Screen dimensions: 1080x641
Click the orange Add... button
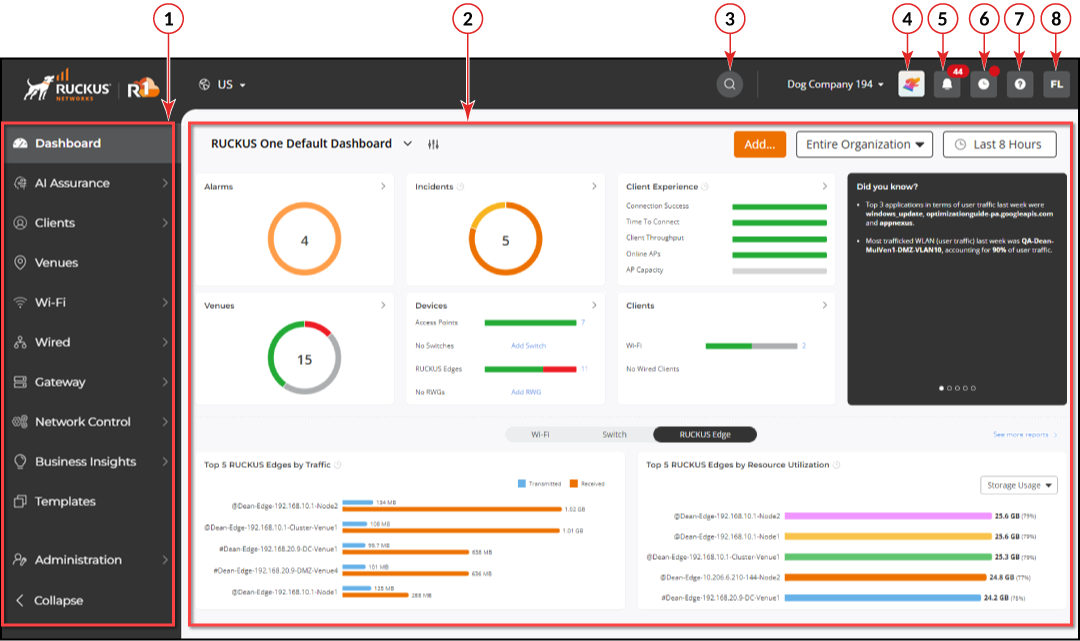(x=760, y=144)
